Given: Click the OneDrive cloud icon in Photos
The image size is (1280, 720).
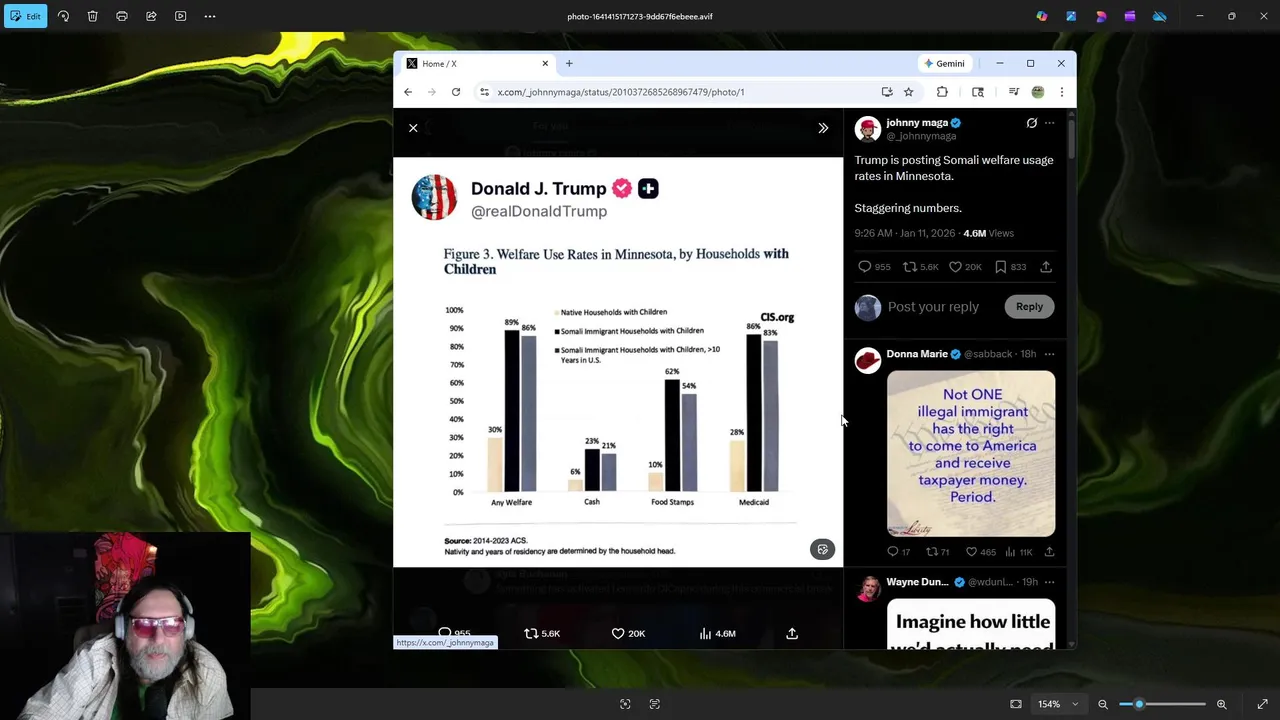Looking at the screenshot, I should pos(1159,16).
